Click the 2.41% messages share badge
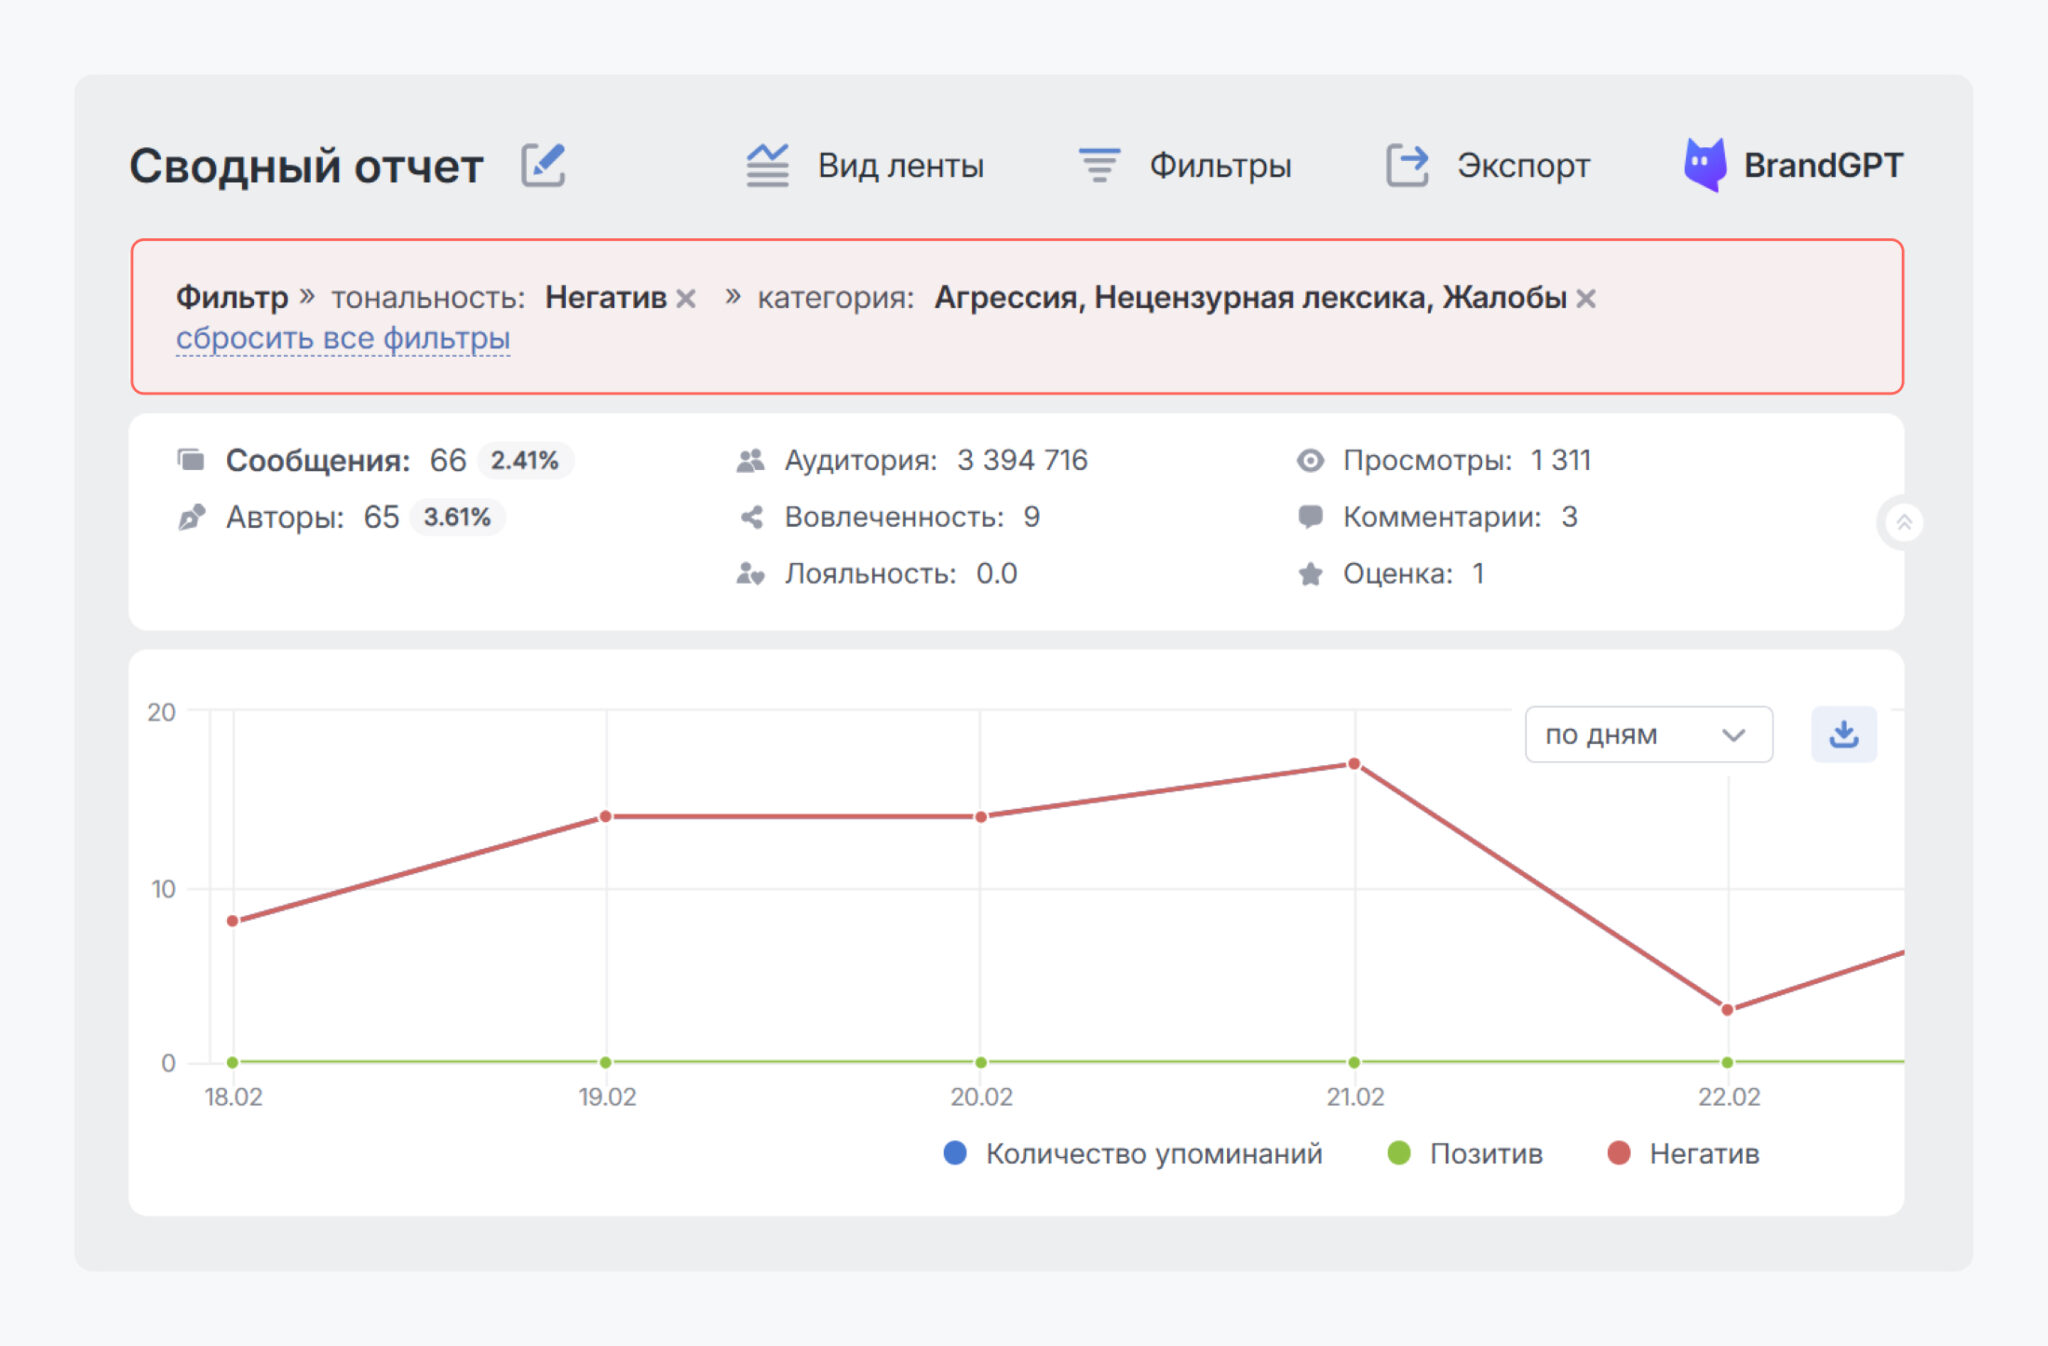This screenshot has height=1346, width=2048. pos(524,460)
